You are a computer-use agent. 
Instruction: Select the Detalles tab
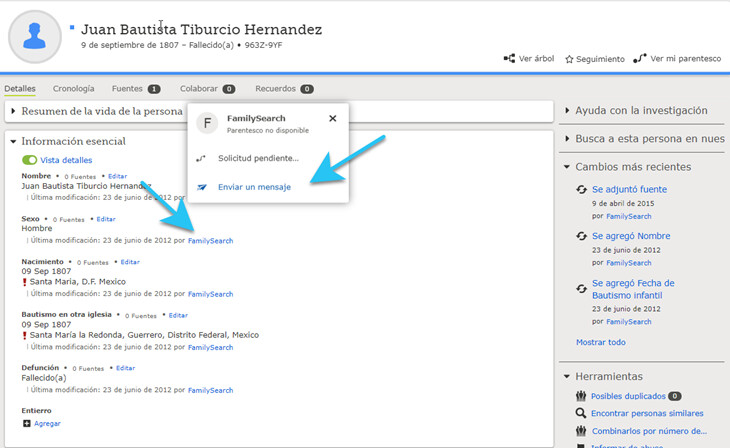[x=20, y=88]
